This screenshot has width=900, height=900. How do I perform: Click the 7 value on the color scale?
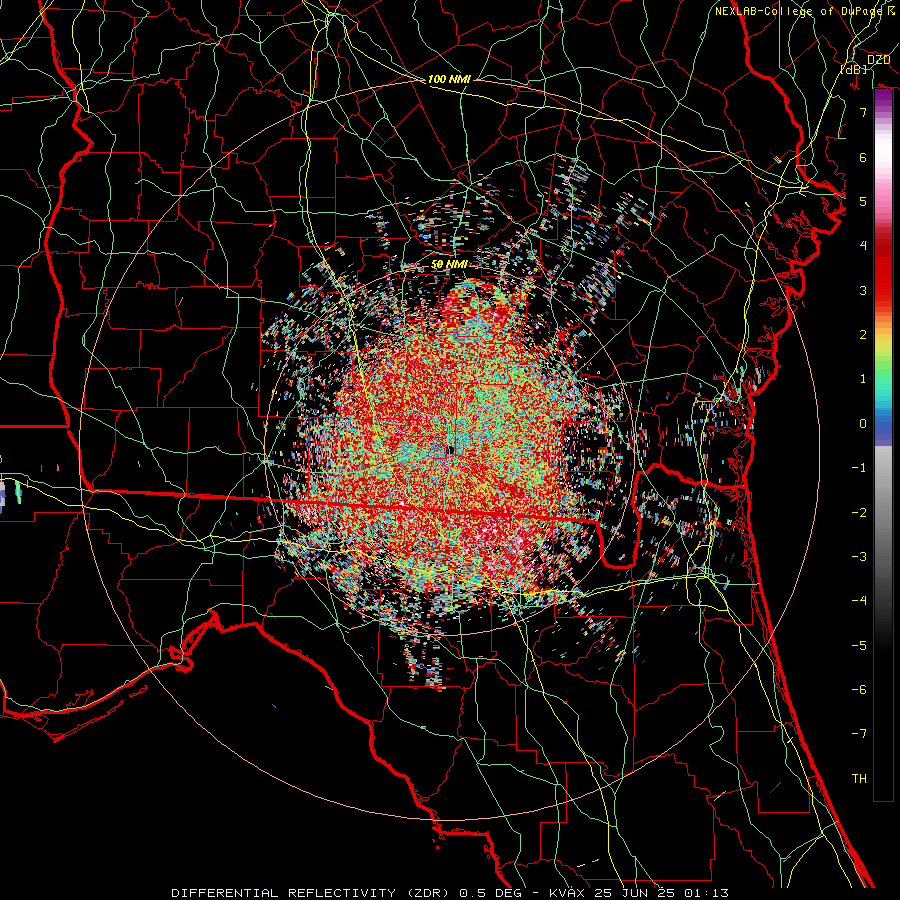click(863, 112)
